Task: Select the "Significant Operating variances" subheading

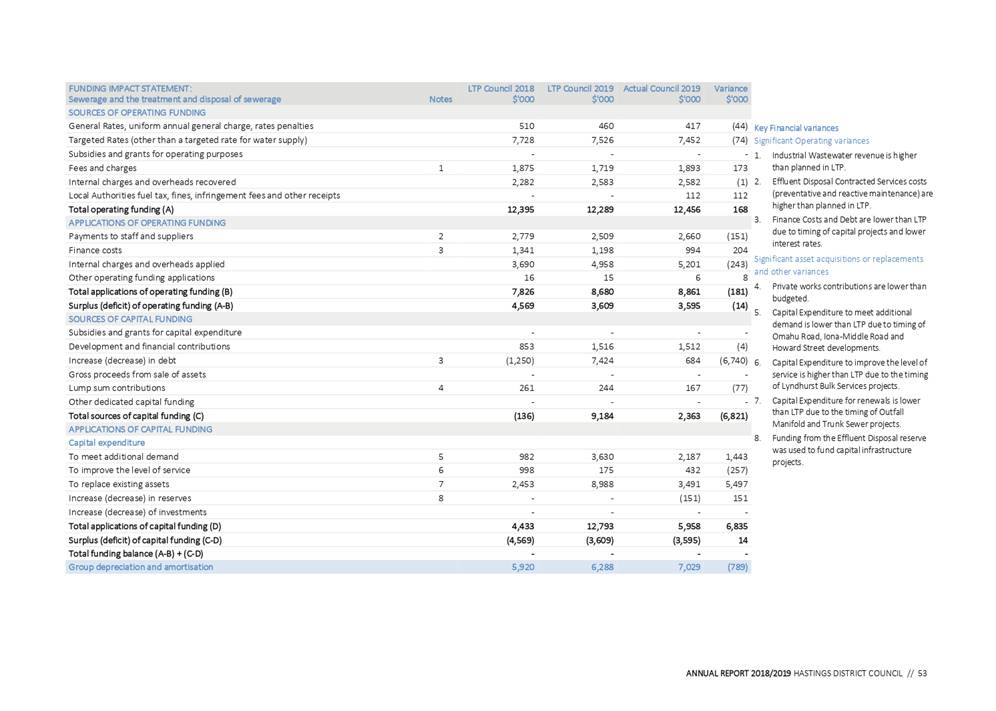Action: [x=812, y=140]
